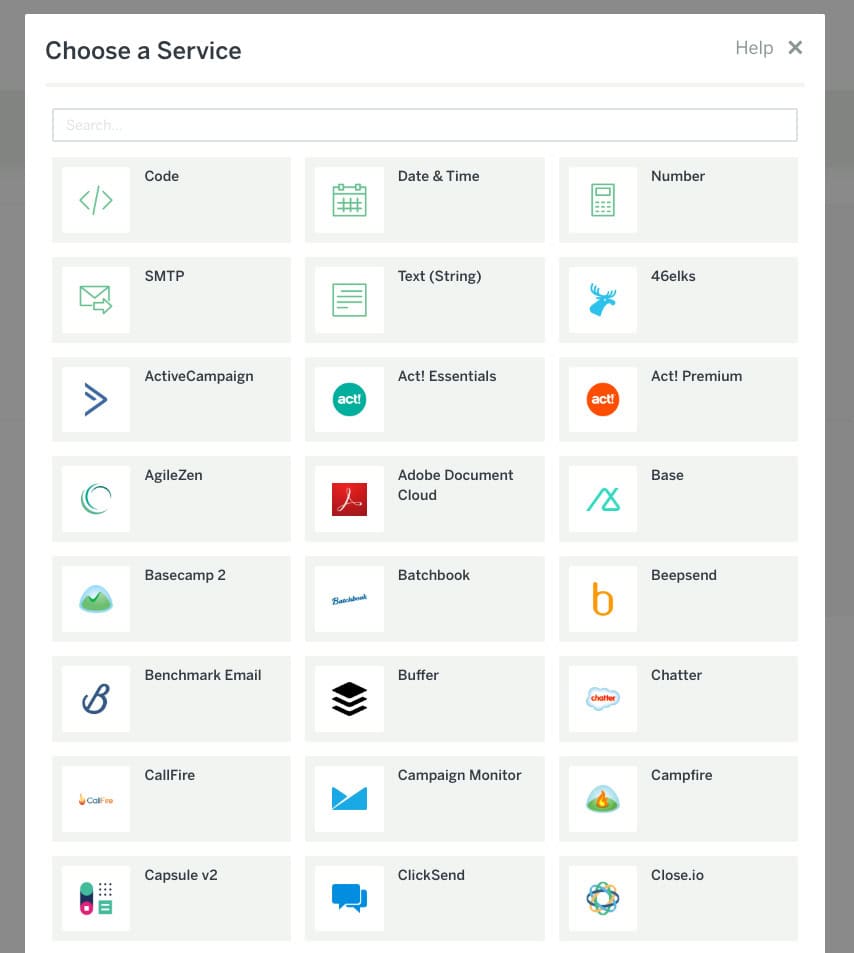
Task: Click the Basecamp 2 mountain icon
Action: (96, 599)
